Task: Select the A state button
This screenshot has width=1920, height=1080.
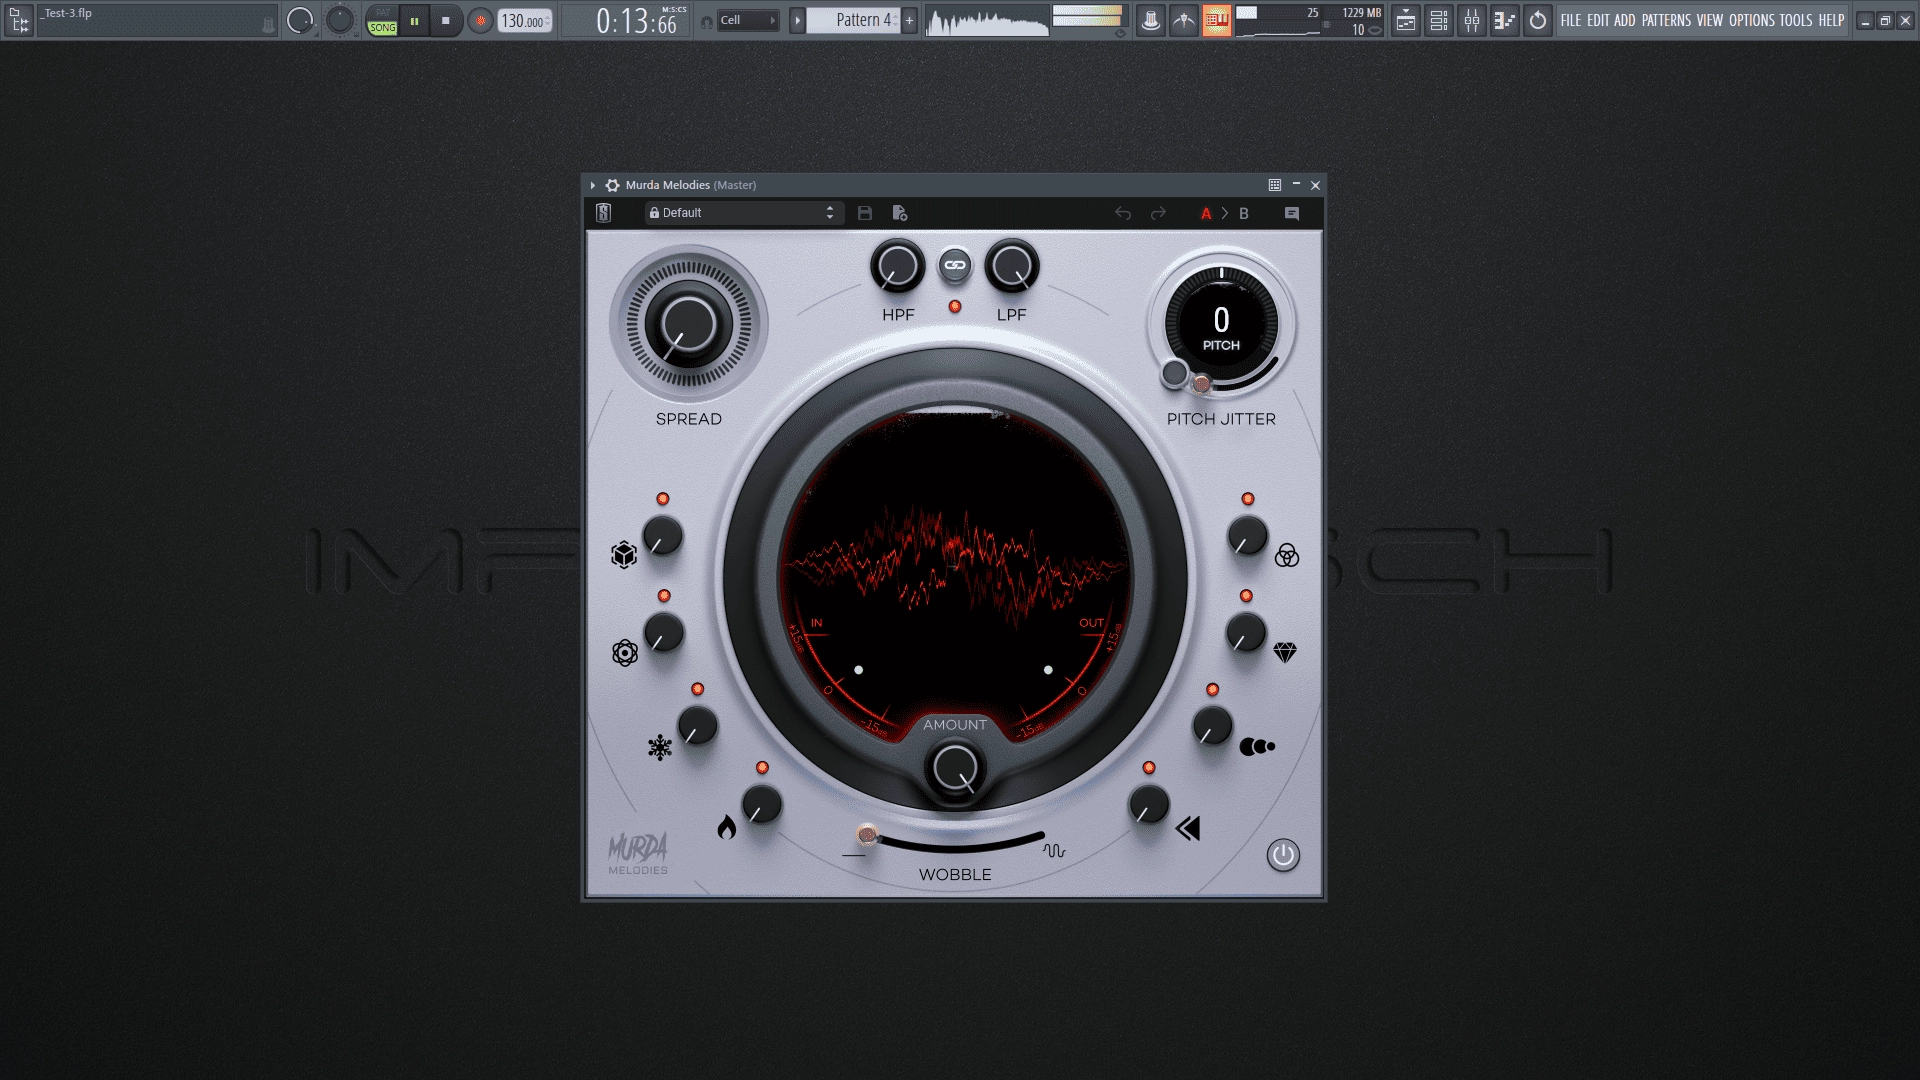Action: pos(1206,213)
